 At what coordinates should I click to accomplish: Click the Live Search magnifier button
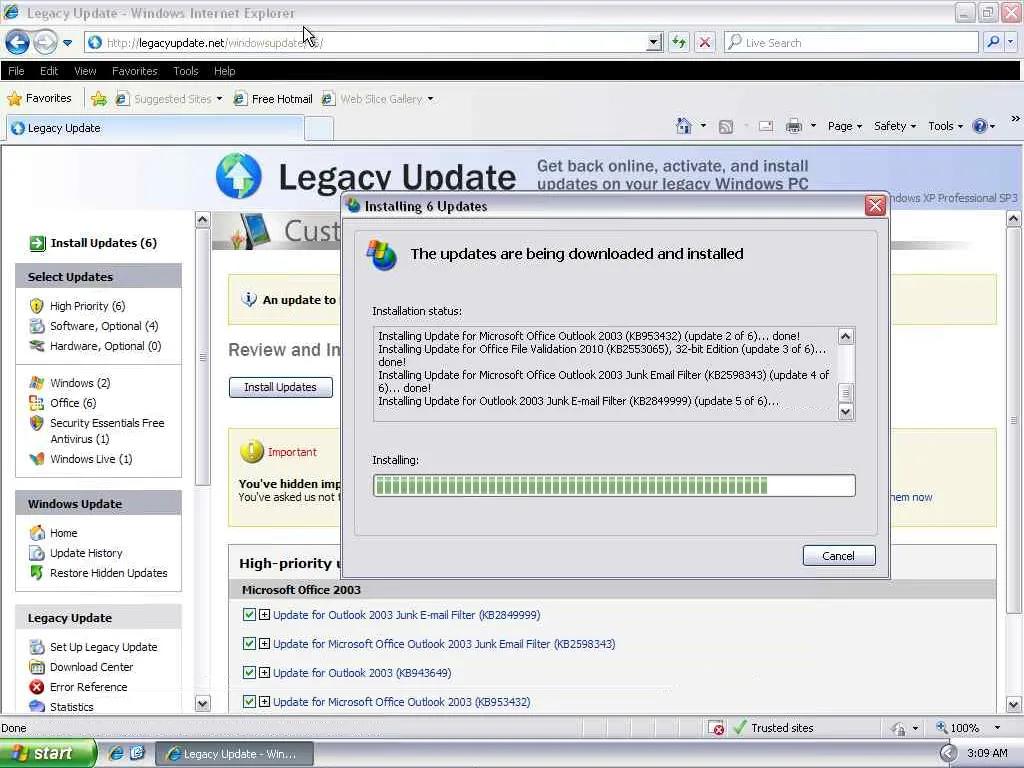tap(993, 42)
